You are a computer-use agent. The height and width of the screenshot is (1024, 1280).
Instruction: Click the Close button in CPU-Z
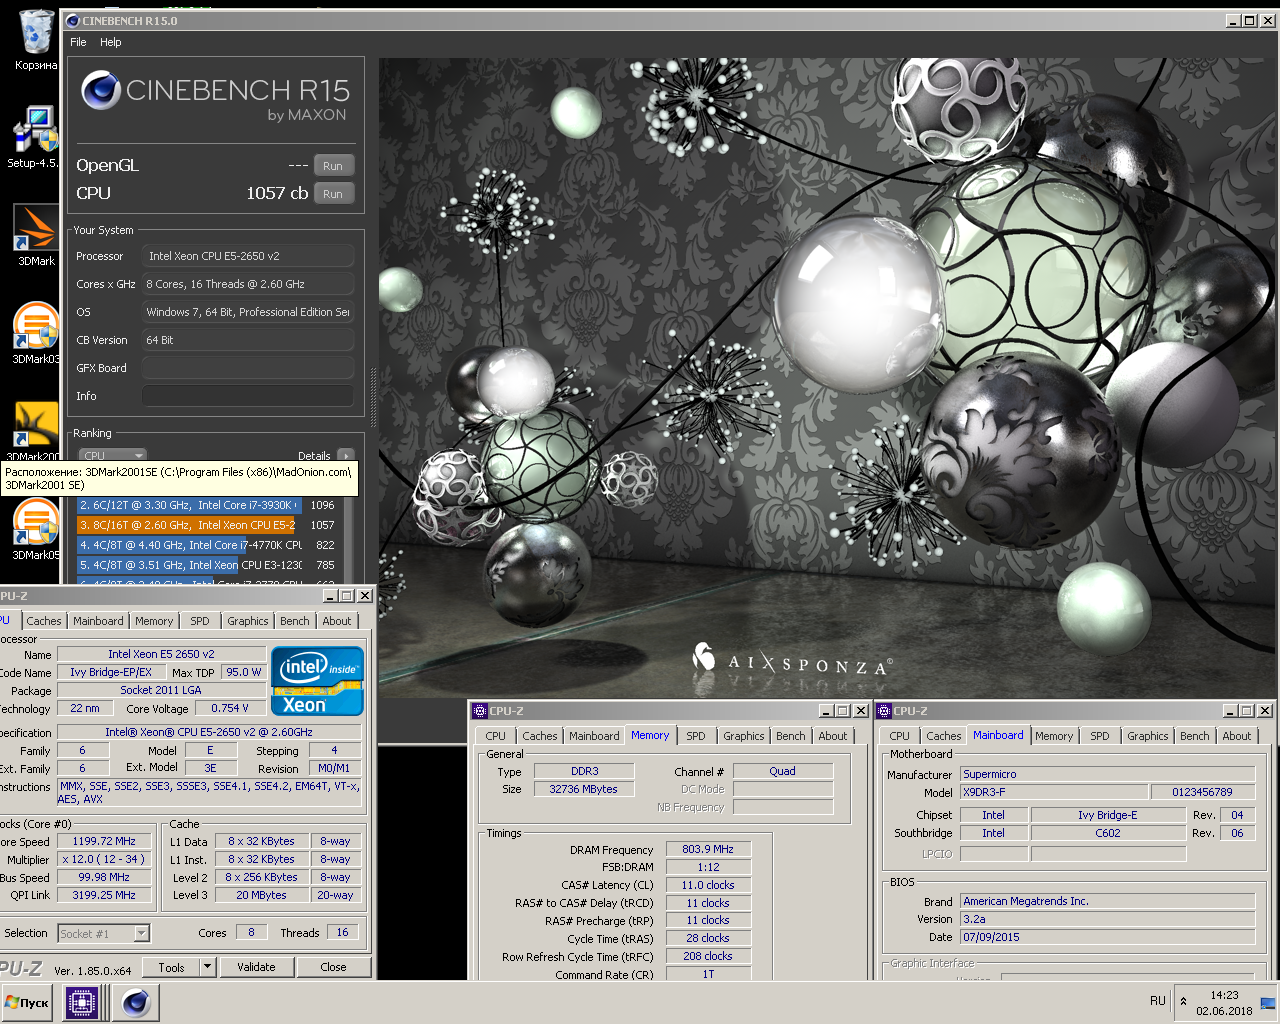click(334, 967)
